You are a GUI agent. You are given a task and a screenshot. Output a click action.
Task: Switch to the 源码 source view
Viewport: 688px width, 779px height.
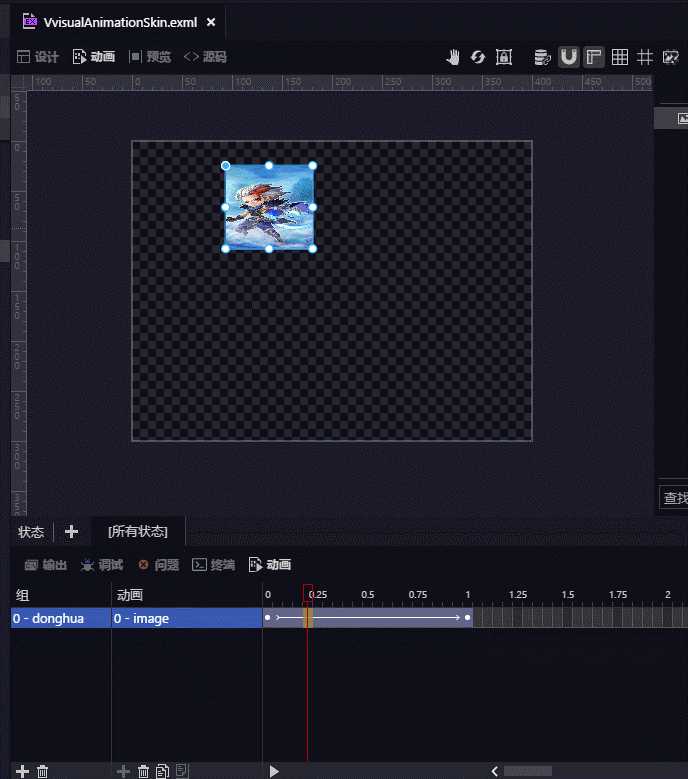[x=205, y=57]
